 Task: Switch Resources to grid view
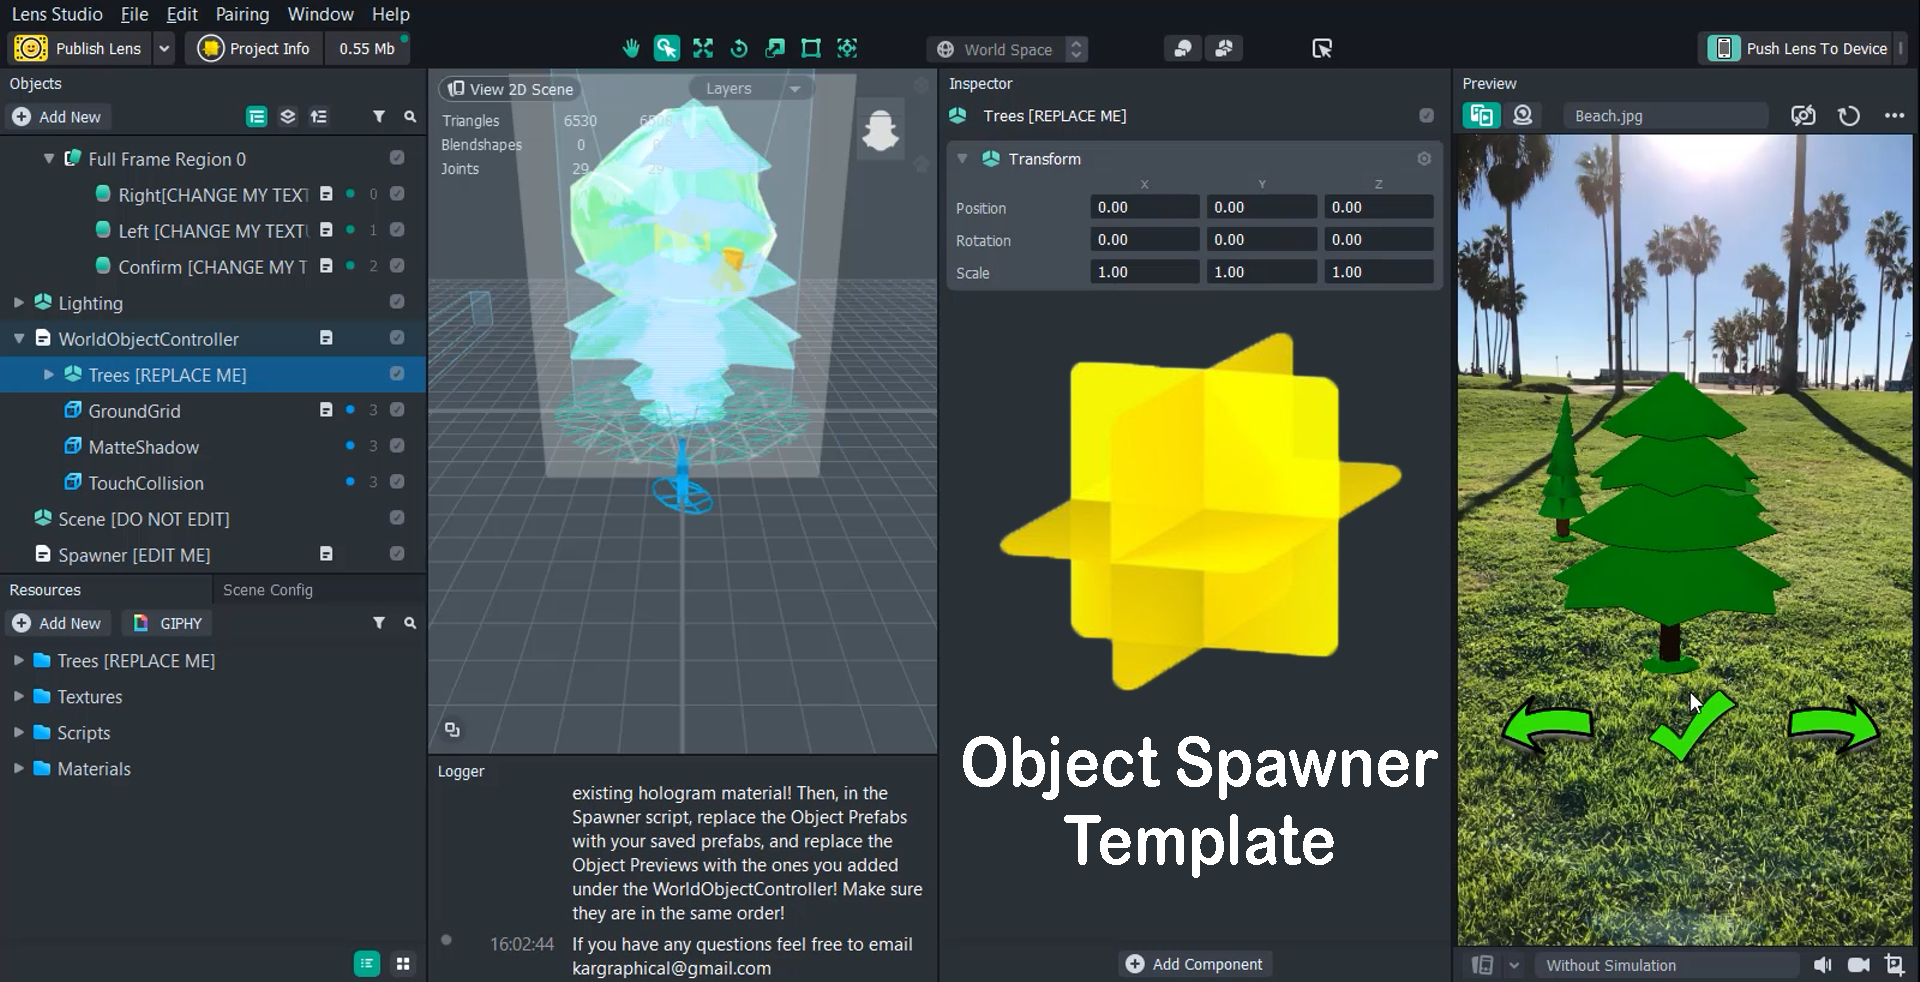point(403,964)
